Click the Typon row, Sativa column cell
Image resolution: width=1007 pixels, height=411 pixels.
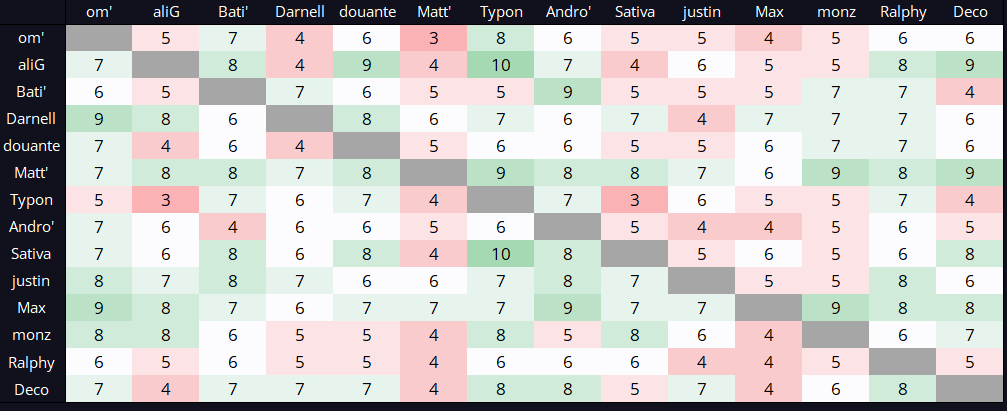[x=634, y=200]
